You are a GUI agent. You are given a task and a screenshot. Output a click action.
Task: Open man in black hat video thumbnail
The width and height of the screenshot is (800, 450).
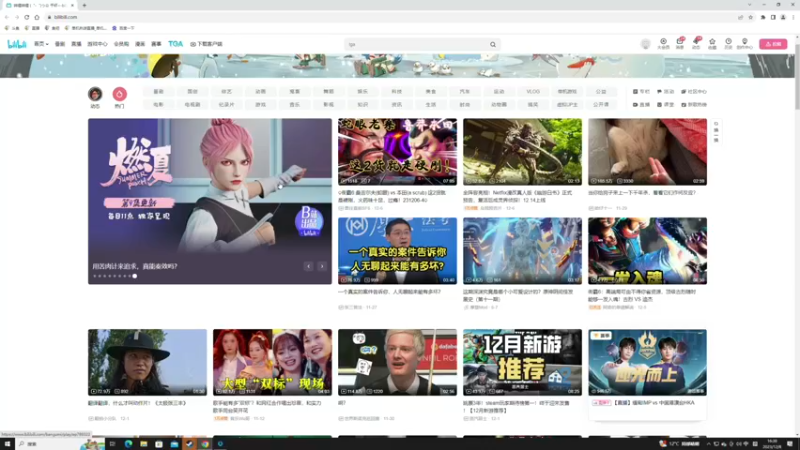point(147,362)
